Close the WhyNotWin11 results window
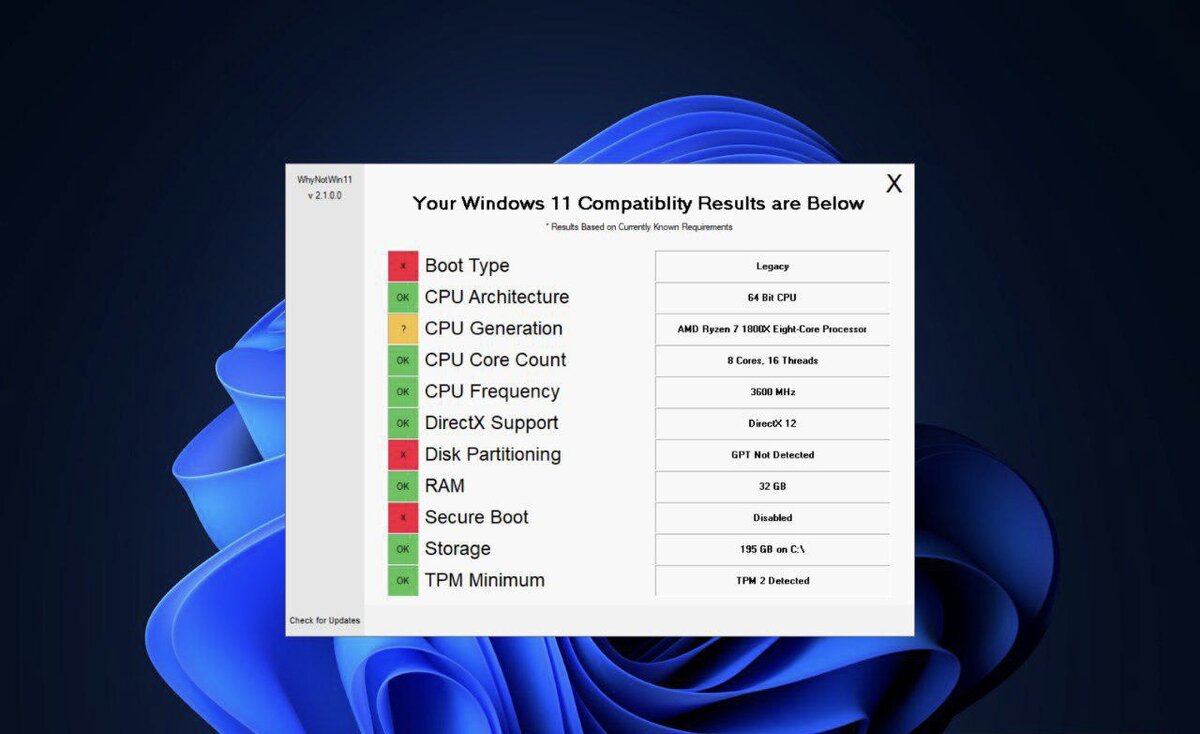1200x734 pixels. 894,183
